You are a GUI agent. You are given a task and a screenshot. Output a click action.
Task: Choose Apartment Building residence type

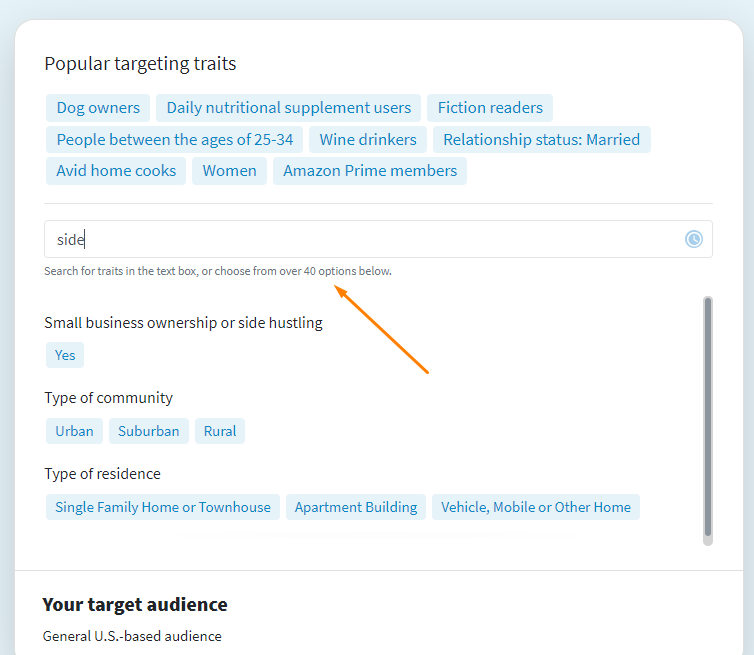coord(356,507)
